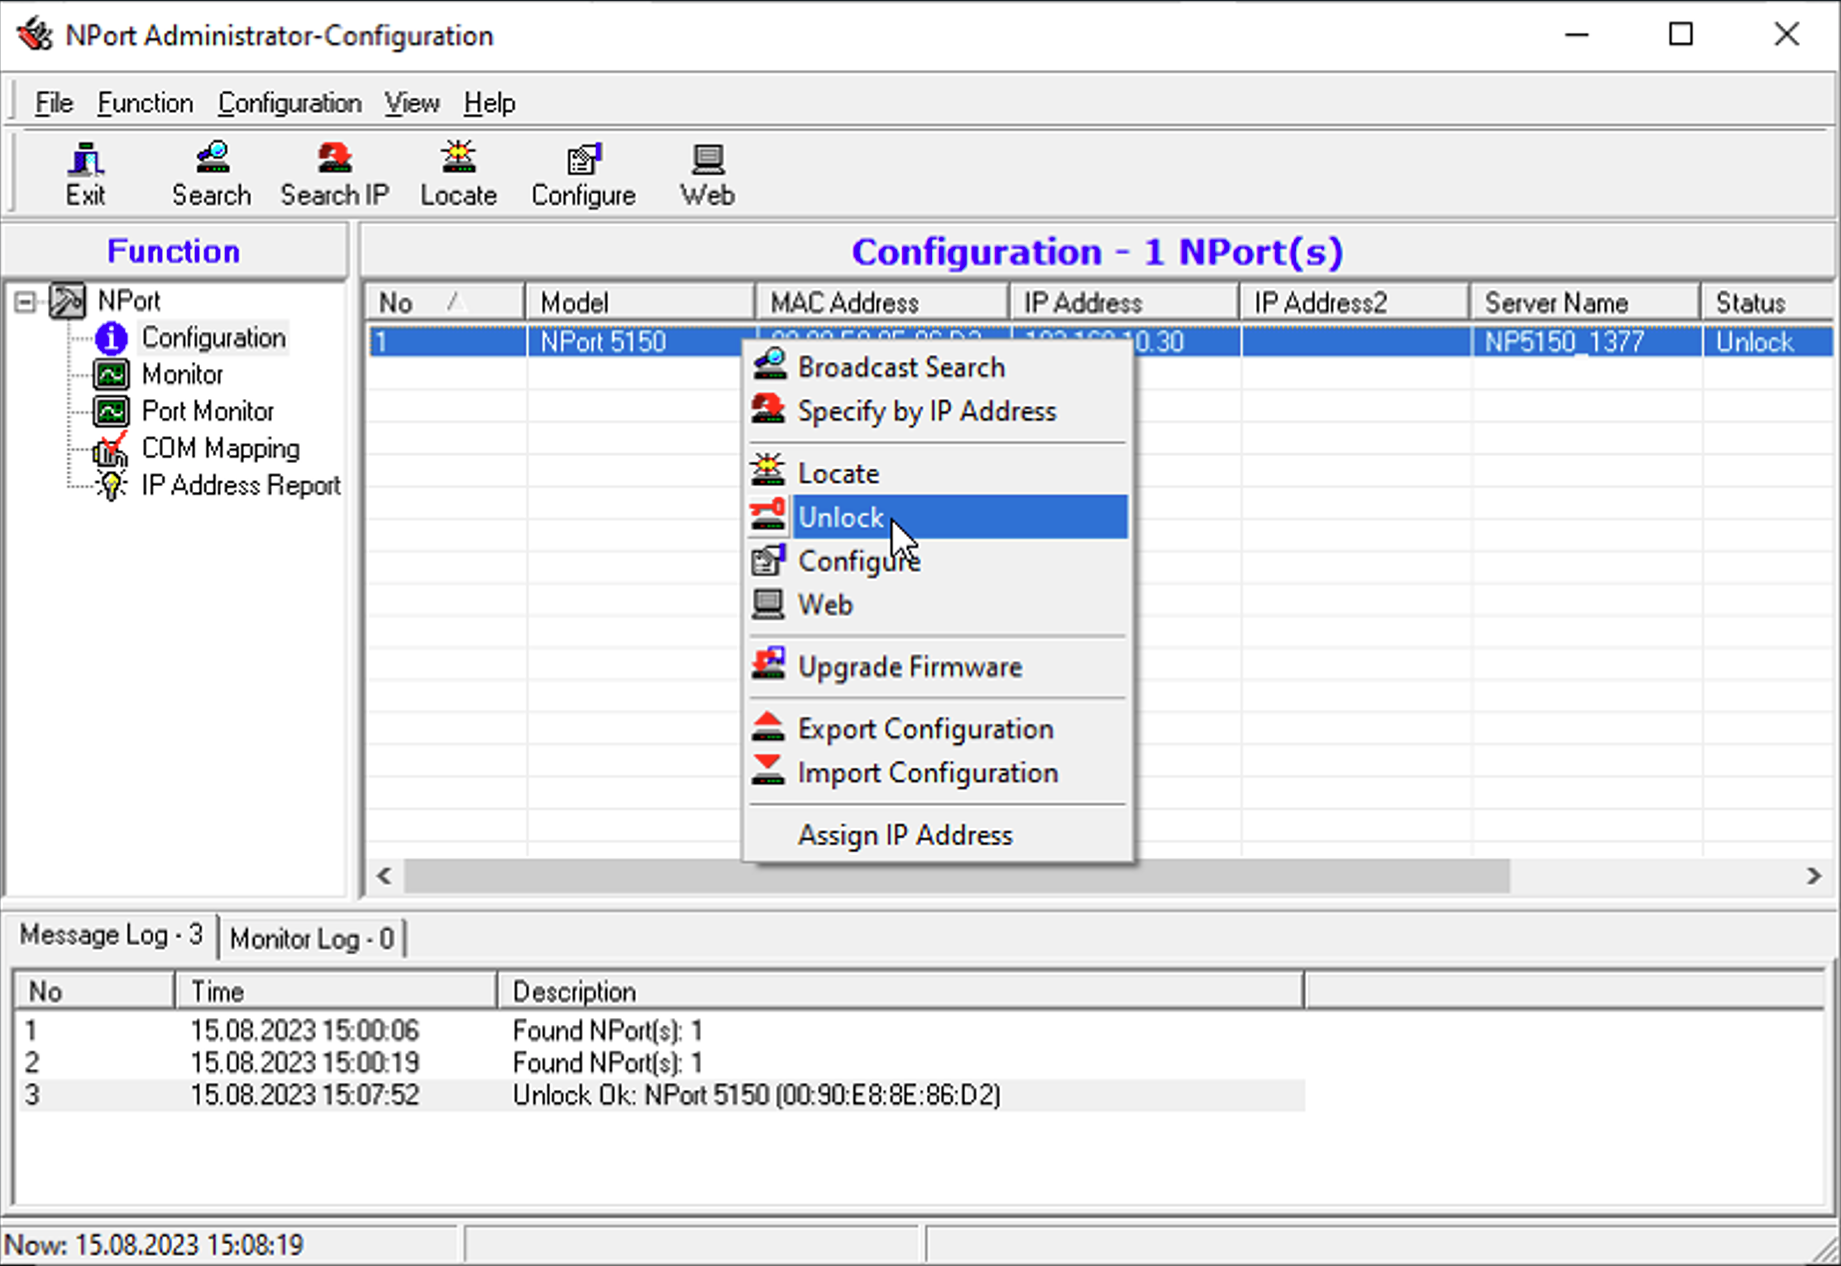Choose Import Configuration in context menu
This screenshot has width=1841, height=1266.
[x=939, y=773]
